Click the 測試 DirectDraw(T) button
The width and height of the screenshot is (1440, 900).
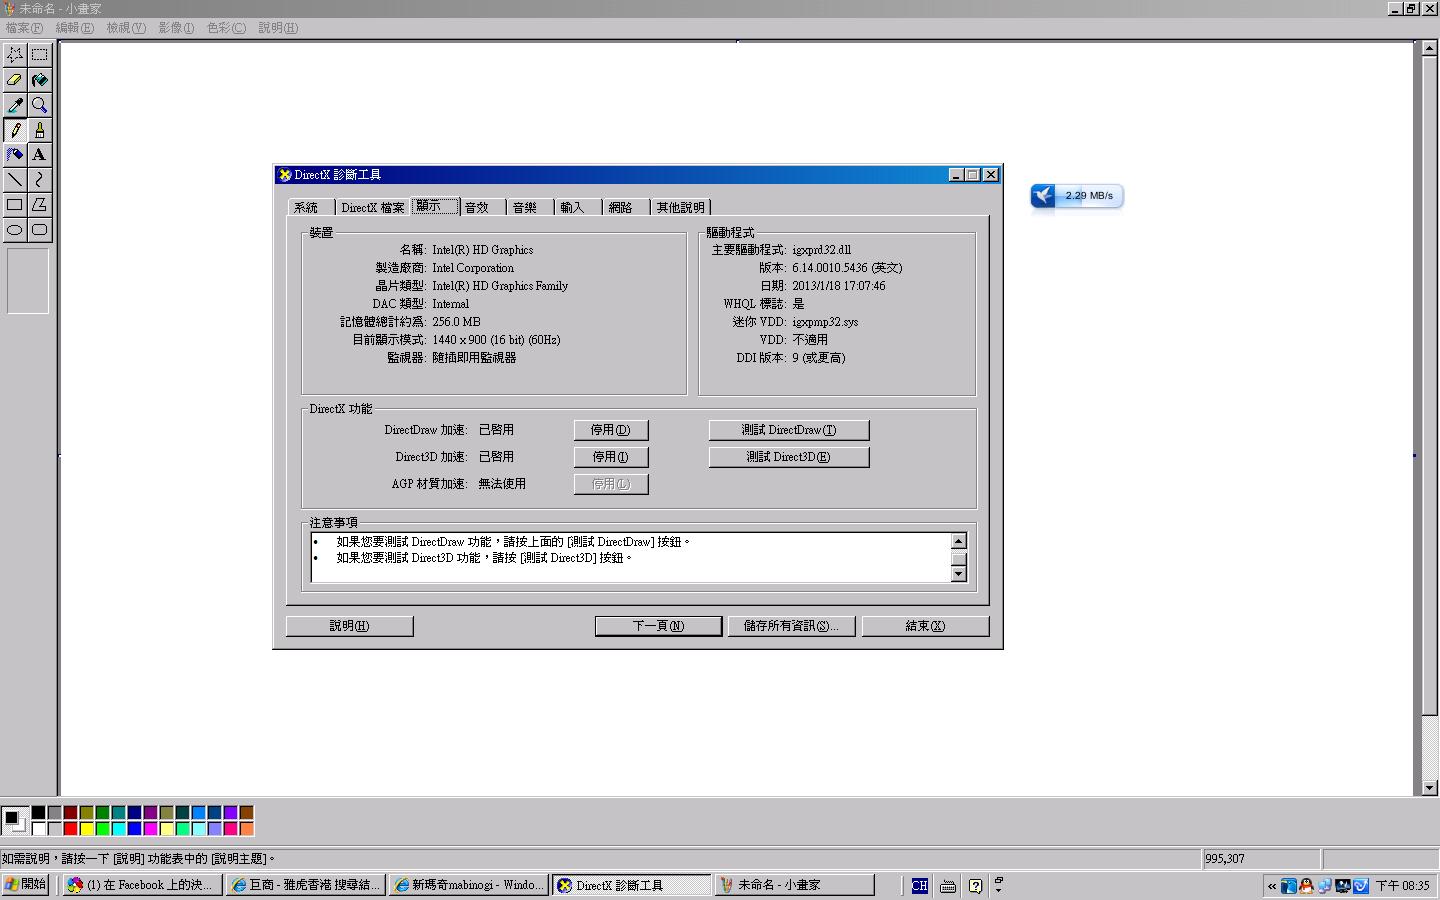pyautogui.click(x=788, y=430)
